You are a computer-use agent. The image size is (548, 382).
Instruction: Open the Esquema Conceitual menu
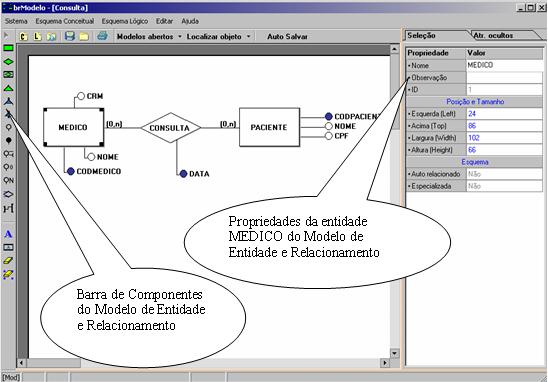(x=65, y=21)
